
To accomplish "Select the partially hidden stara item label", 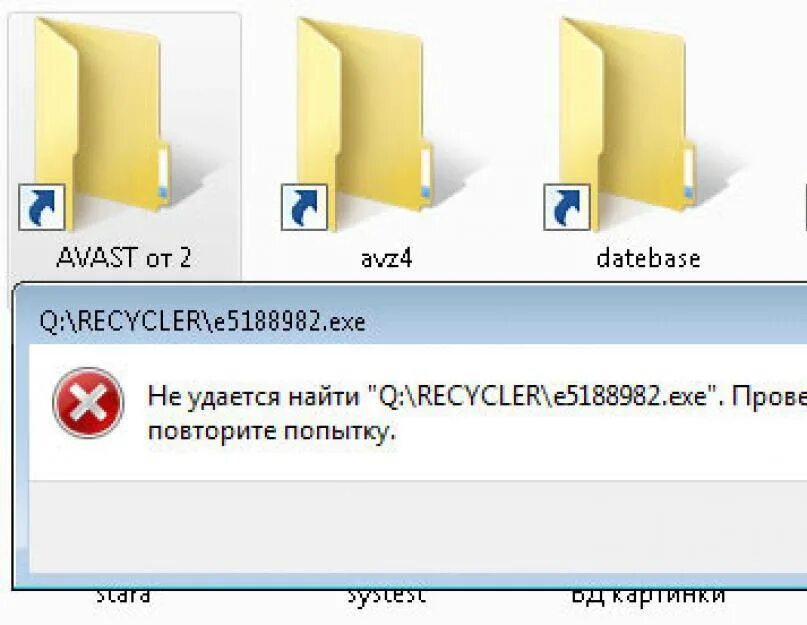I will [x=123, y=597].
